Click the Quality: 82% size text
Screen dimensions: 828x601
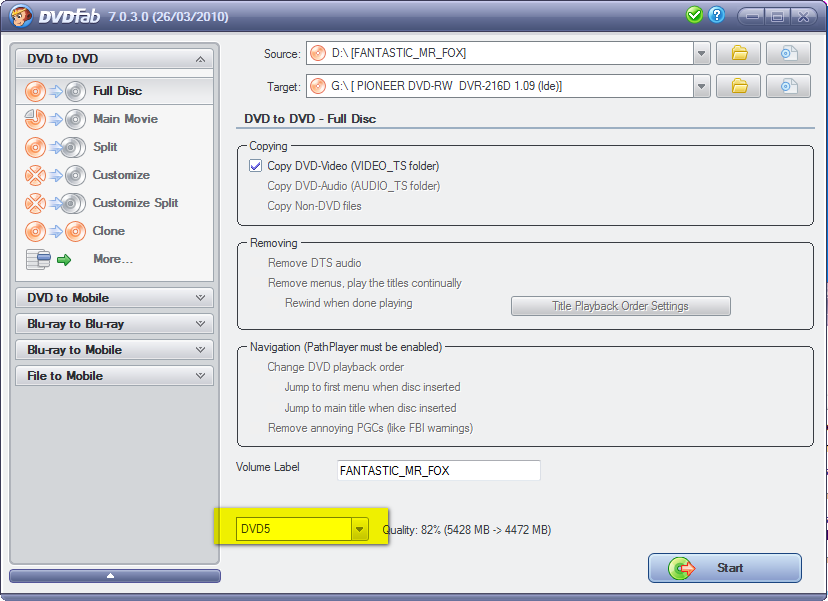pos(467,530)
